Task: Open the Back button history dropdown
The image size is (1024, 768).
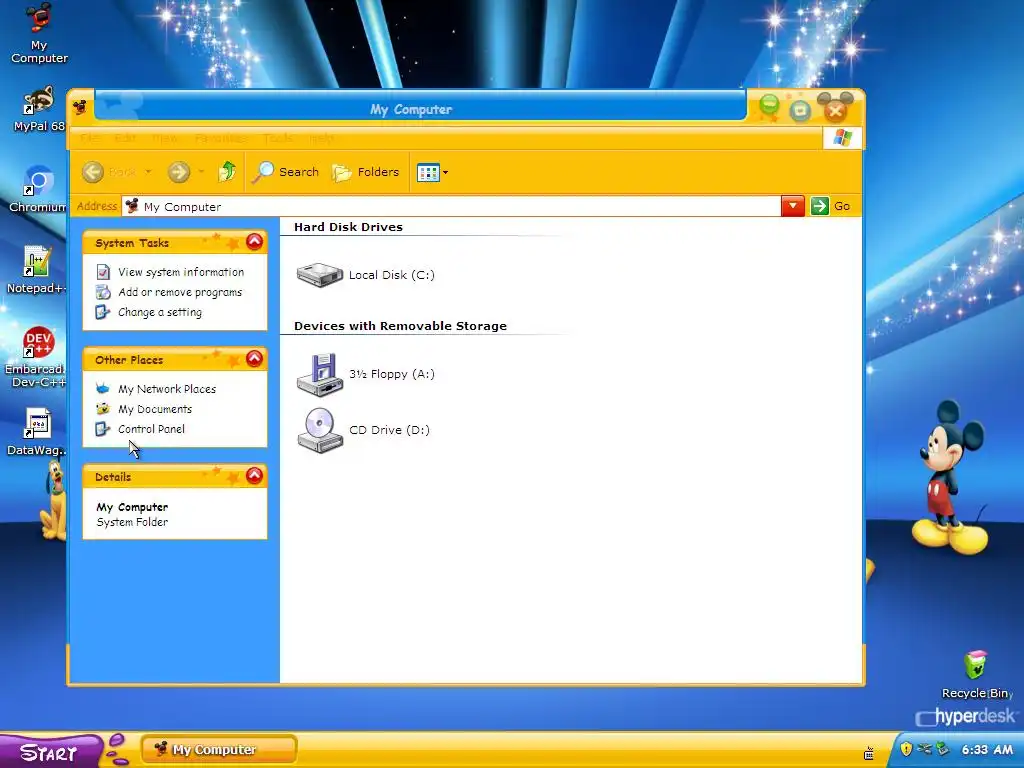Action: click(148, 172)
